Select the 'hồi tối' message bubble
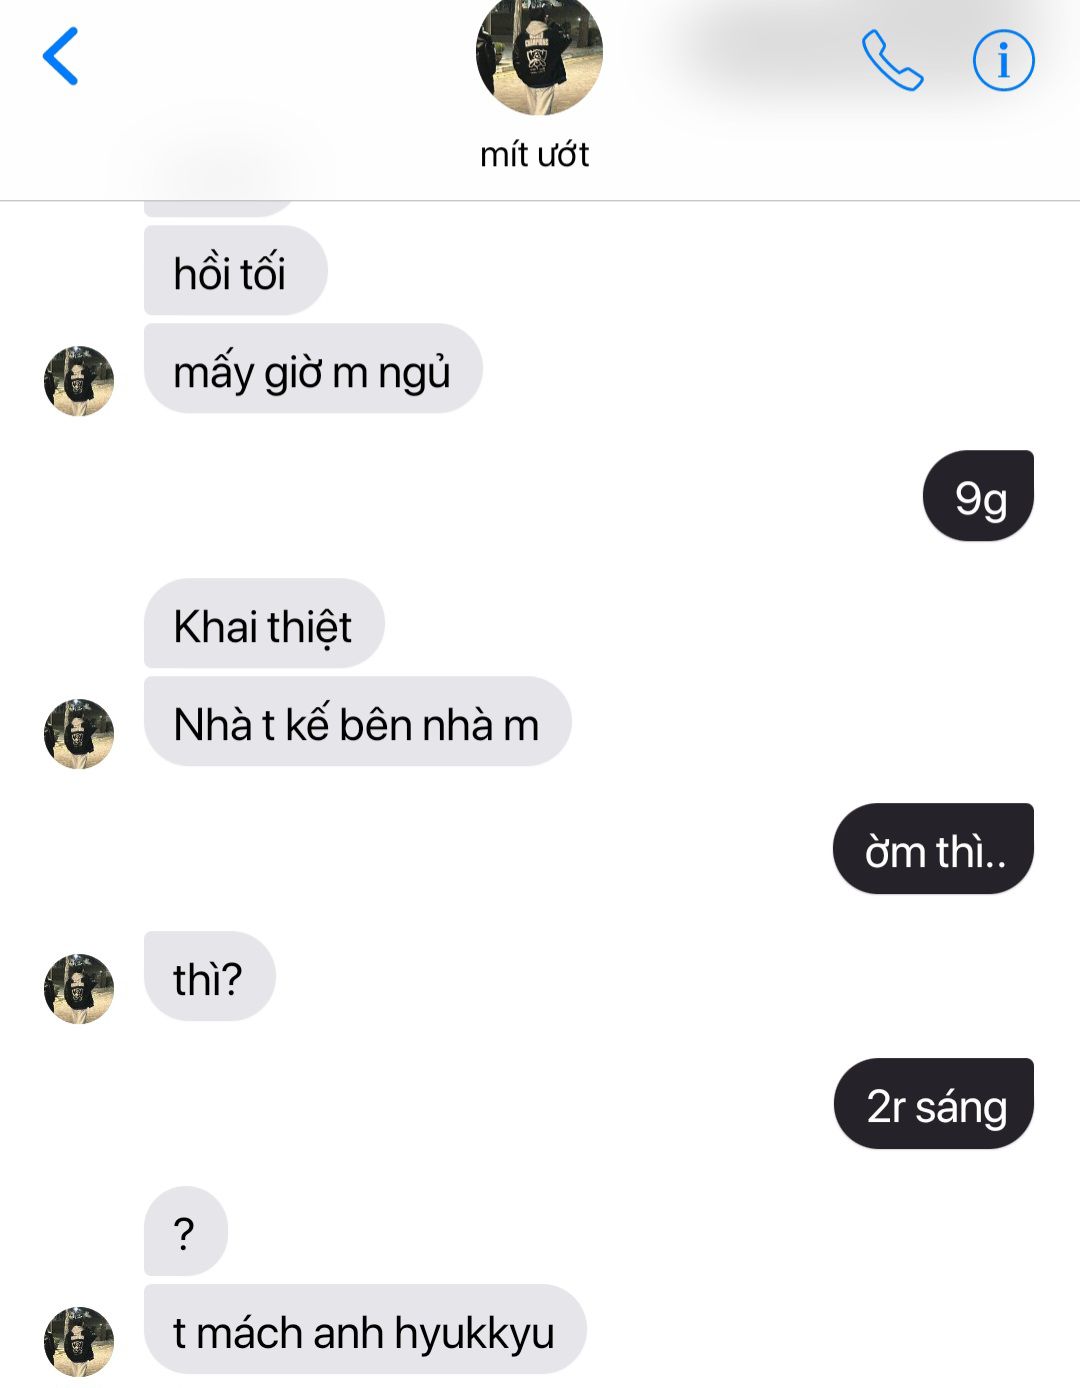The height and width of the screenshot is (1388, 1080). click(x=236, y=271)
